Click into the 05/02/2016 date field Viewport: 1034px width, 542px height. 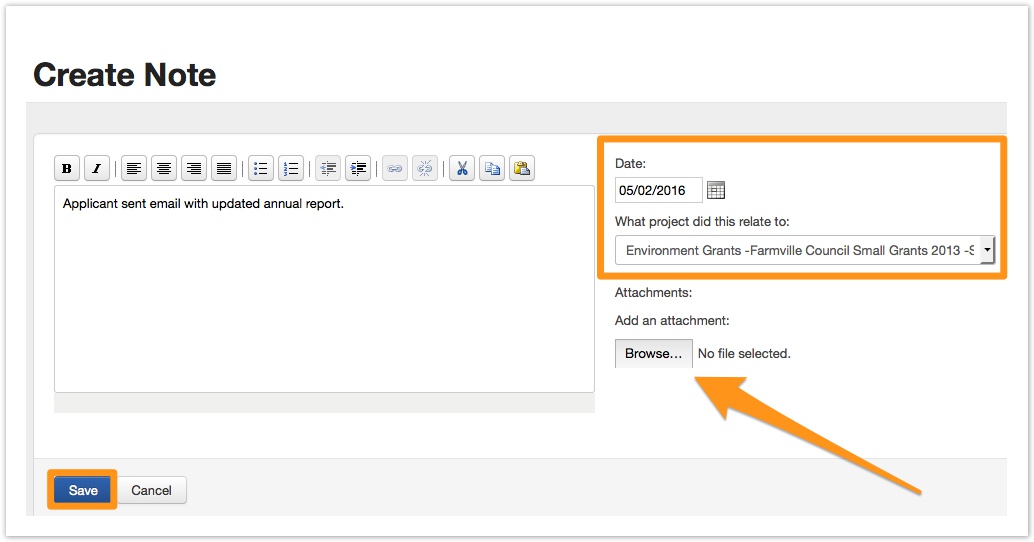click(658, 190)
